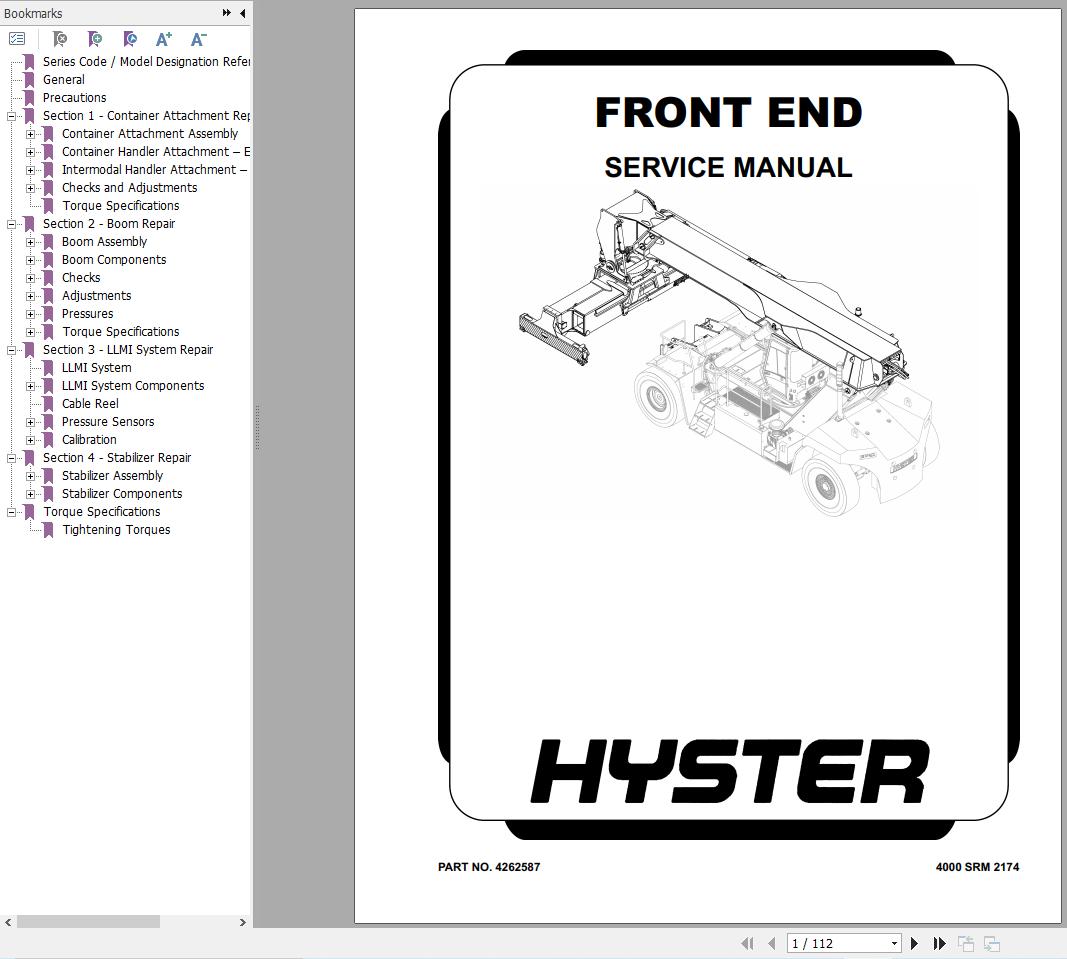The height and width of the screenshot is (959, 1067).
Task: Click the page number input field
Action: (x=838, y=943)
